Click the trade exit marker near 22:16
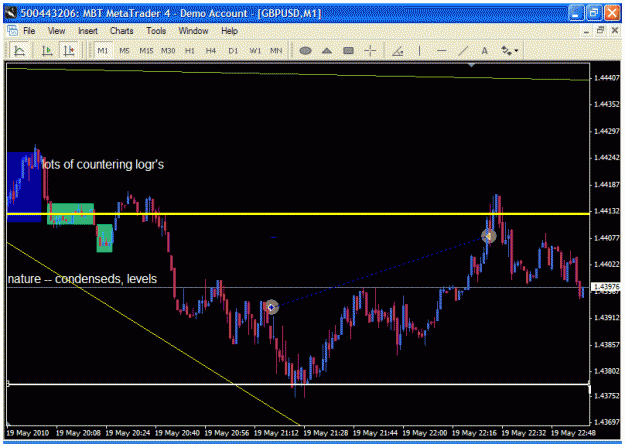This screenshot has width=625, height=444. pyautogui.click(x=489, y=236)
